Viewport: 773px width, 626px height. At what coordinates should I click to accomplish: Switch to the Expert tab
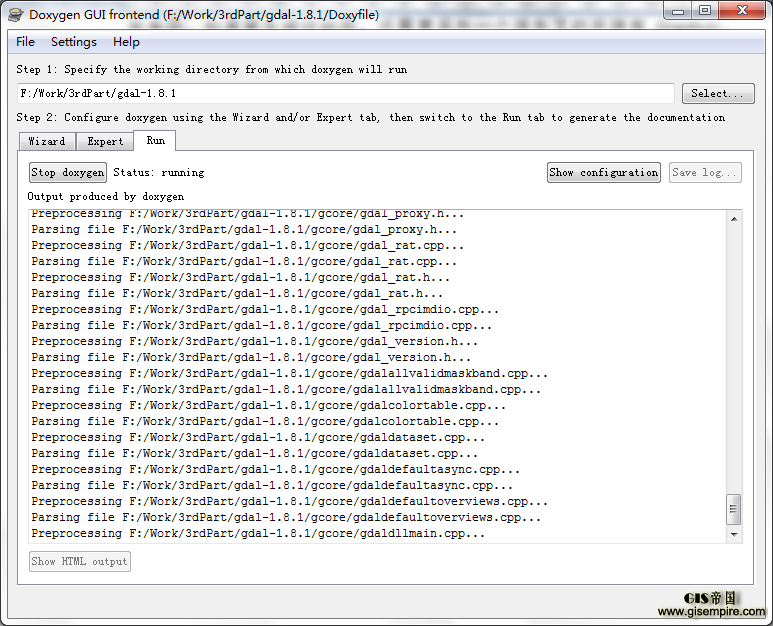click(x=105, y=141)
